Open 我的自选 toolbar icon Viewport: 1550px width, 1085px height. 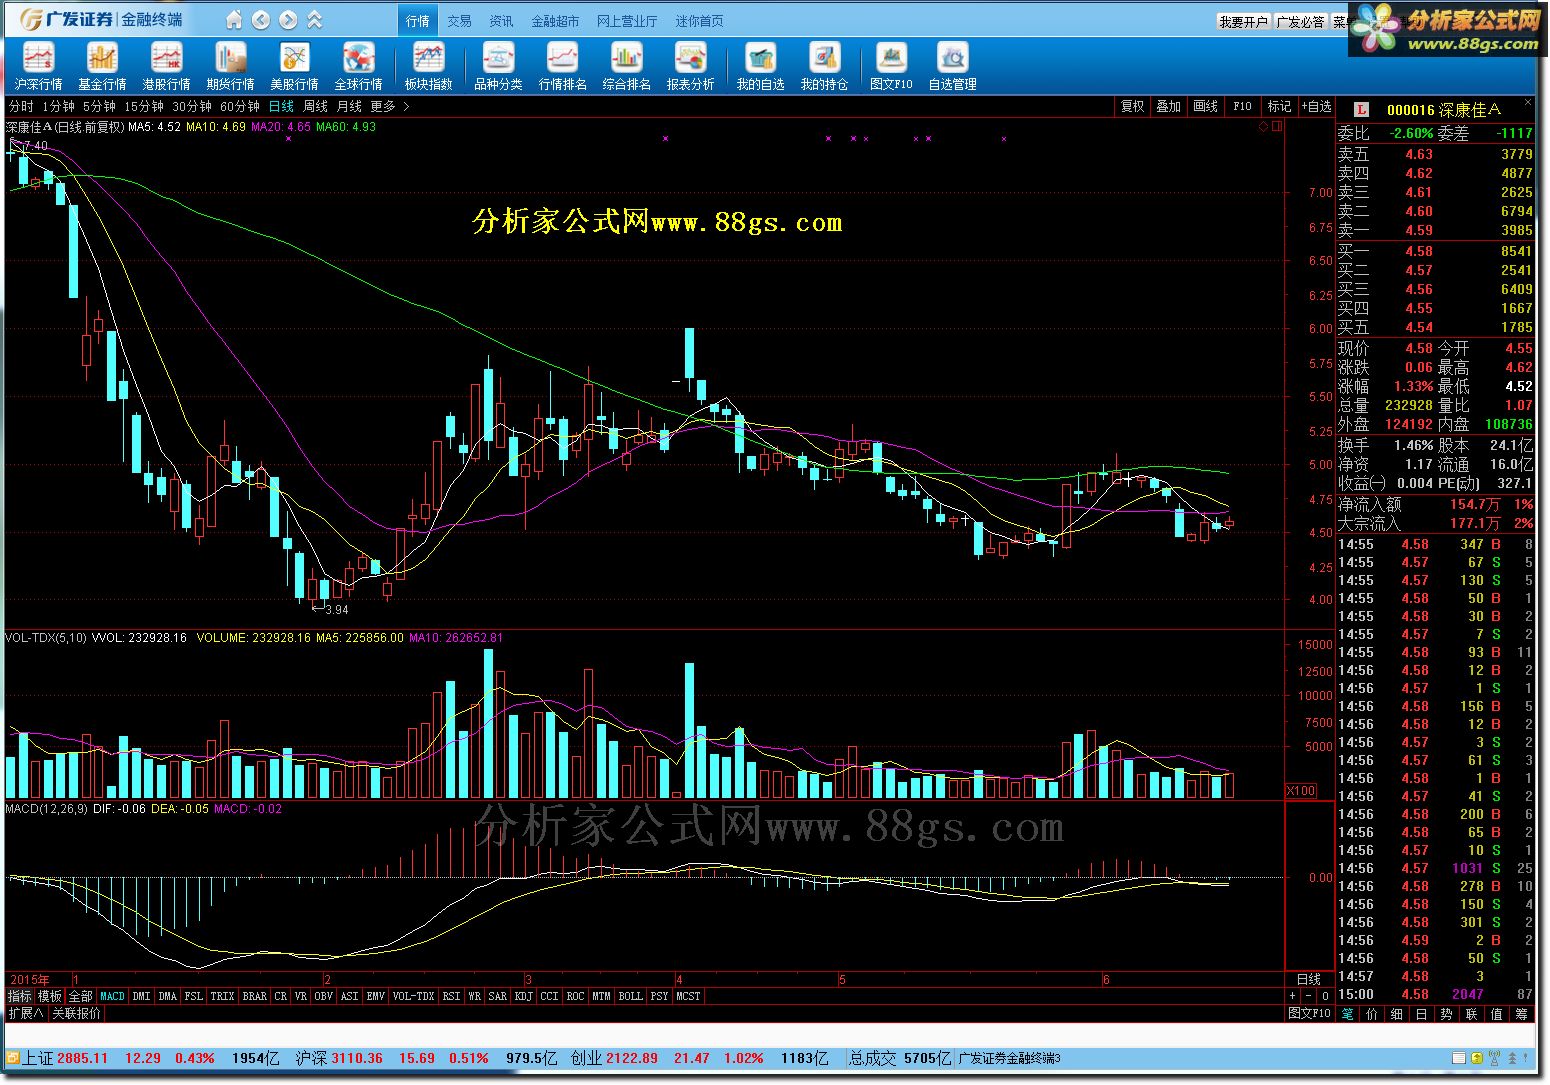pyautogui.click(x=760, y=67)
